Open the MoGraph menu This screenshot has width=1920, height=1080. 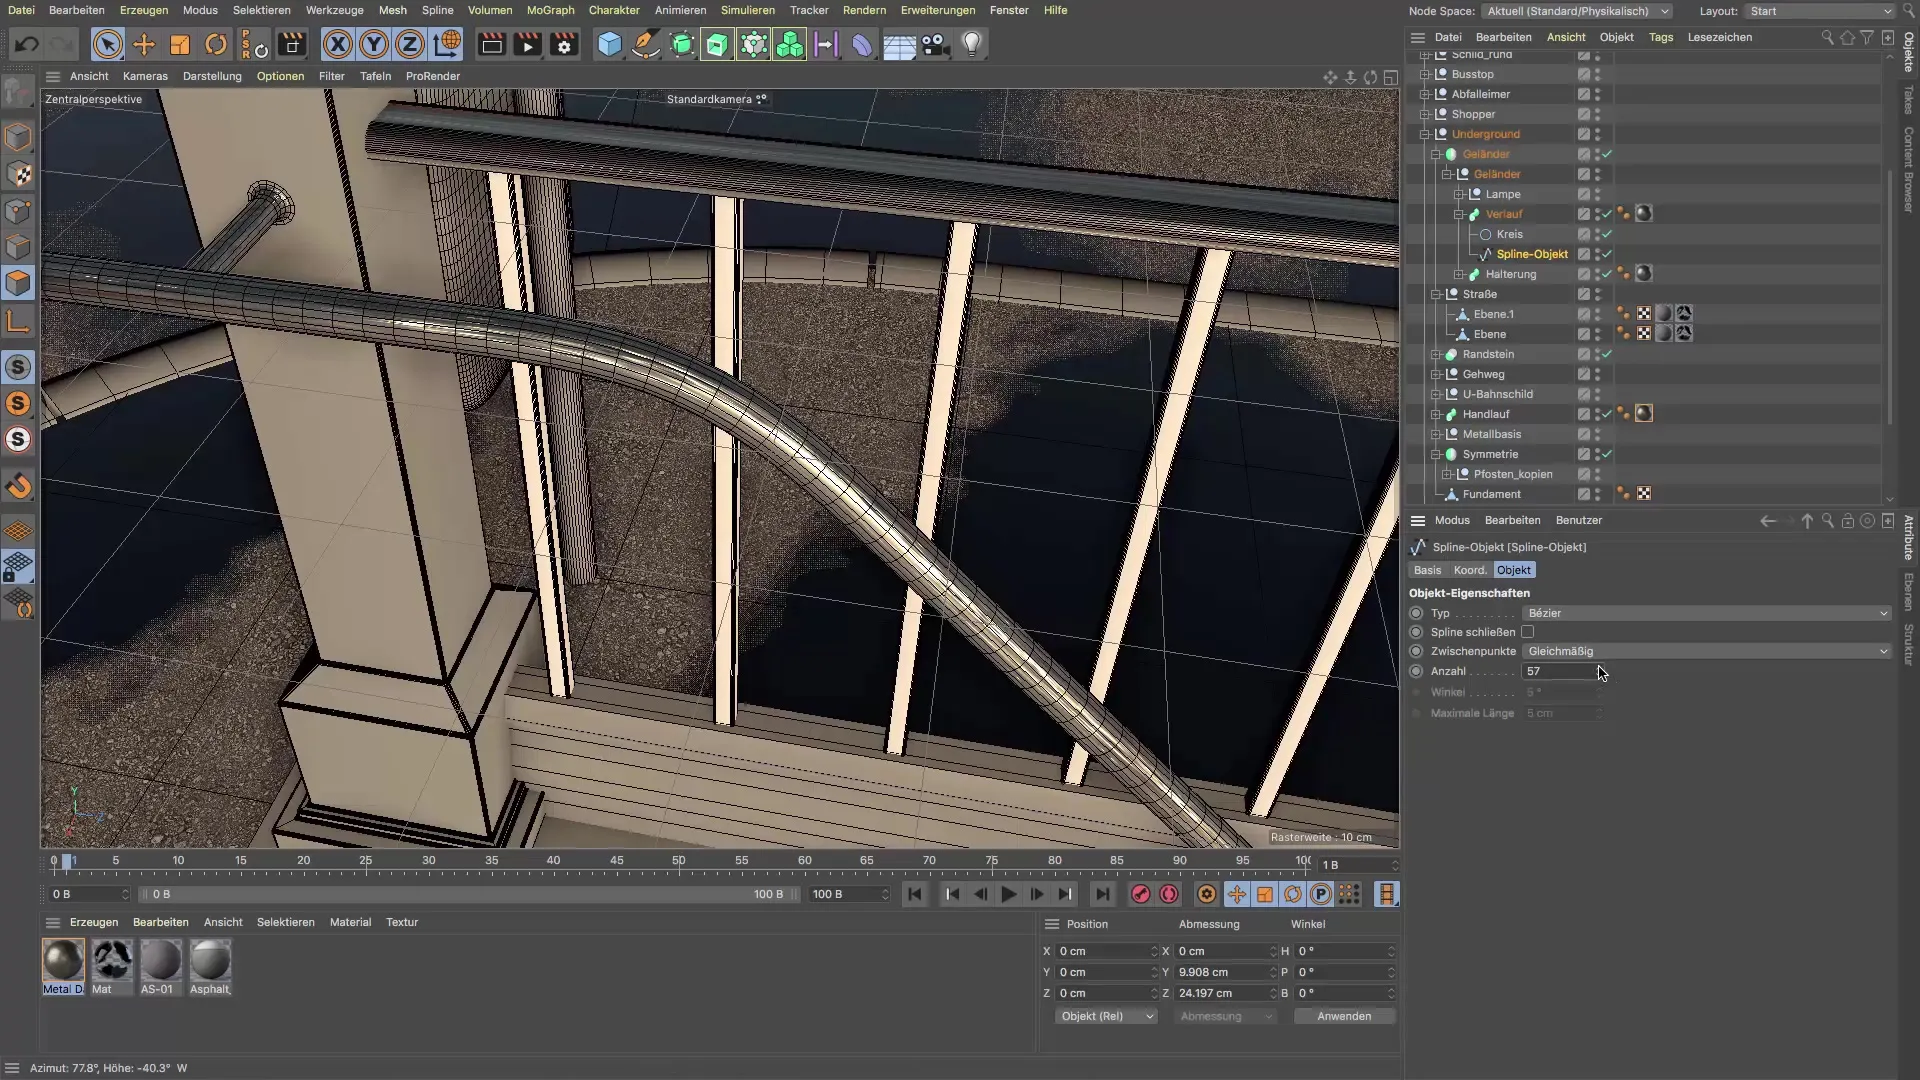(x=550, y=10)
